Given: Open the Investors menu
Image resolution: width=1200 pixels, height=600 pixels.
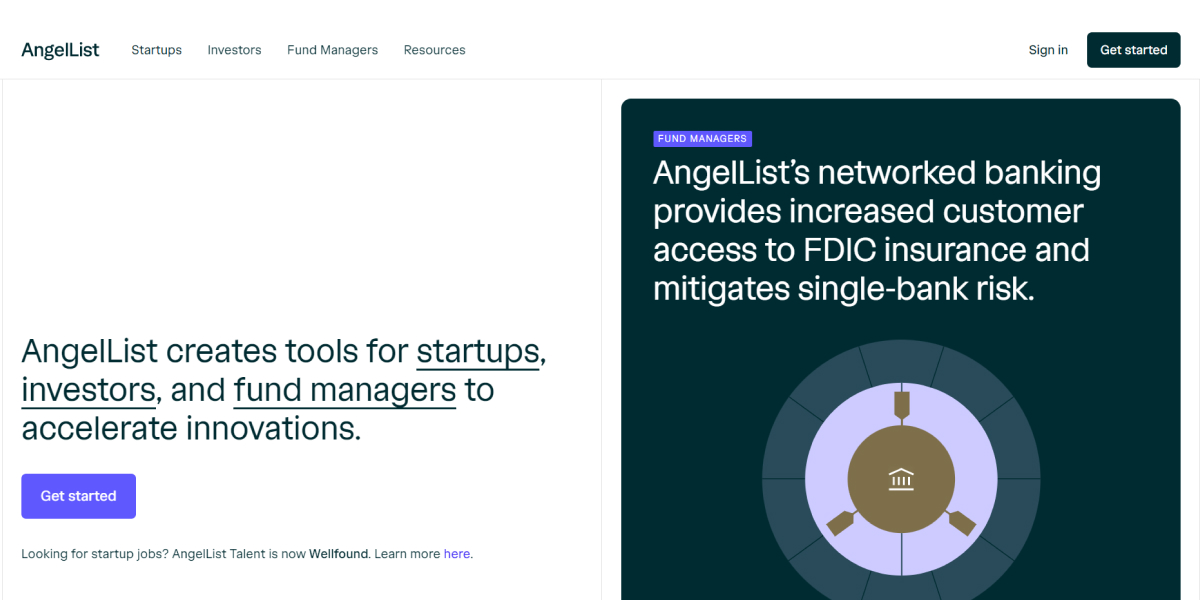Looking at the screenshot, I should (x=234, y=50).
